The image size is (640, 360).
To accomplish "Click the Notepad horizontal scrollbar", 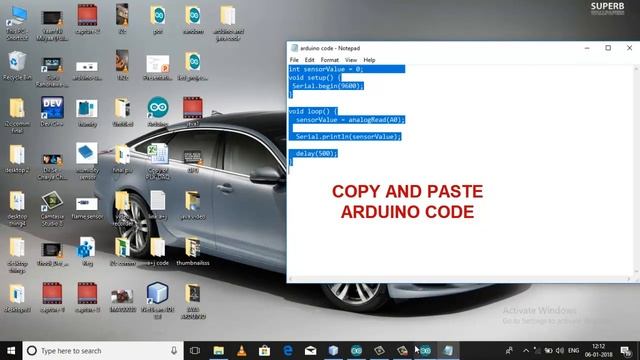I will (460, 279).
